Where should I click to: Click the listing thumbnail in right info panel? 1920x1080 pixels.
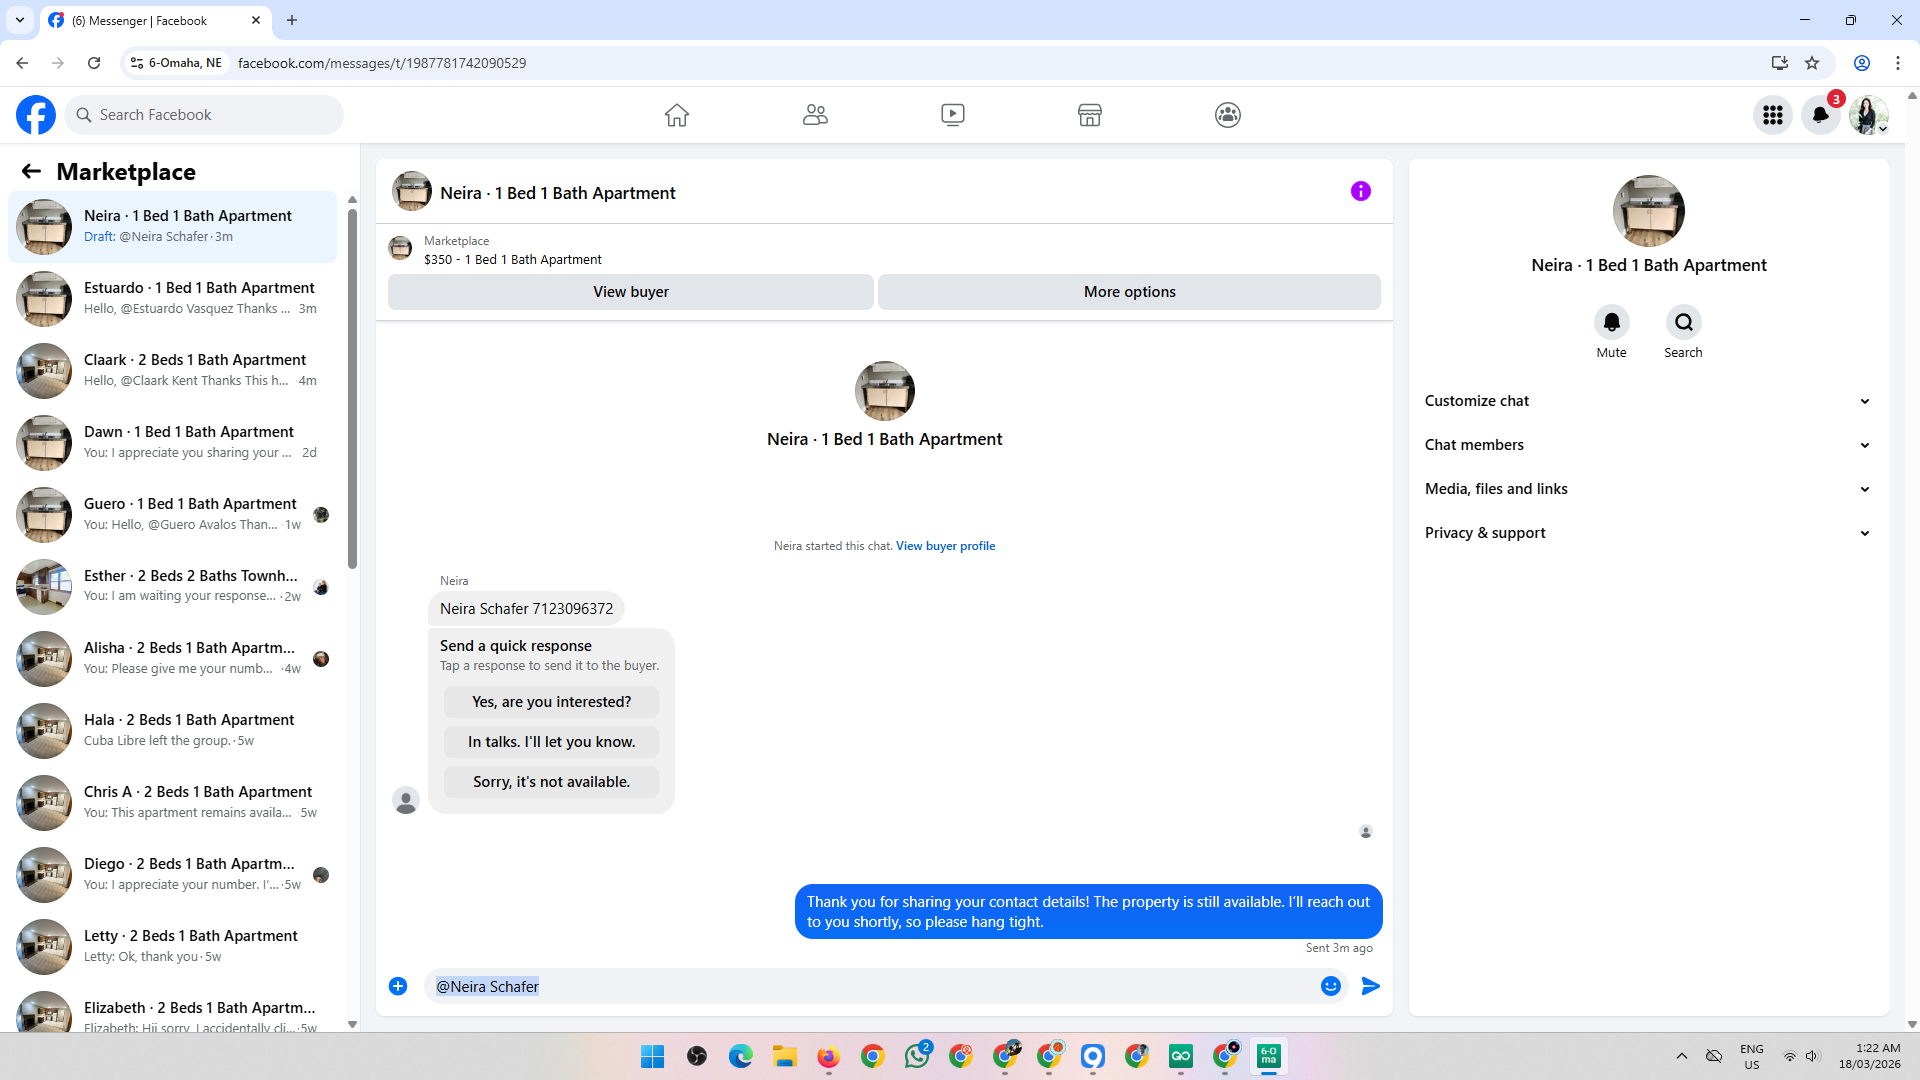pyautogui.click(x=1648, y=211)
